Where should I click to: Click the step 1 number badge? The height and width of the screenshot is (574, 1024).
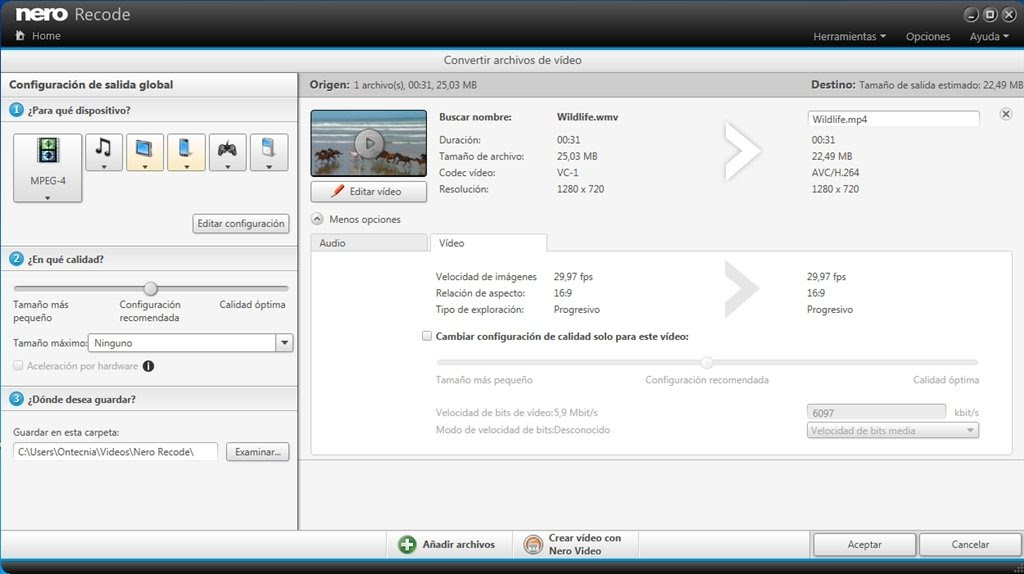16,110
